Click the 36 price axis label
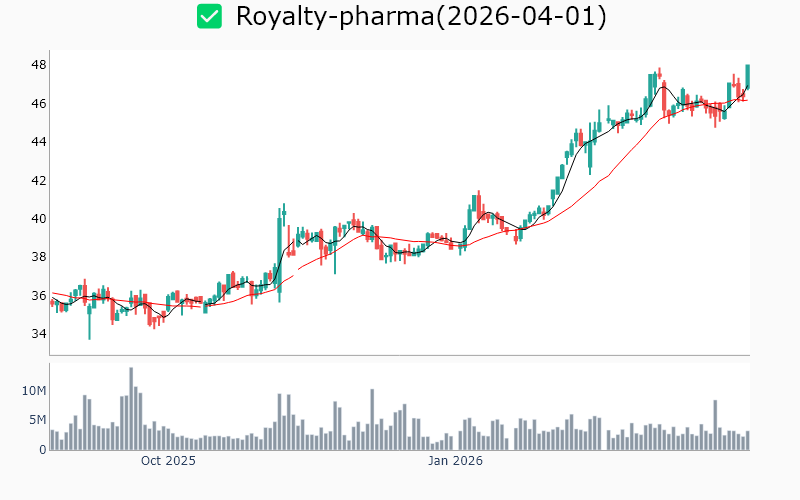The height and width of the screenshot is (500, 800). tap(39, 296)
